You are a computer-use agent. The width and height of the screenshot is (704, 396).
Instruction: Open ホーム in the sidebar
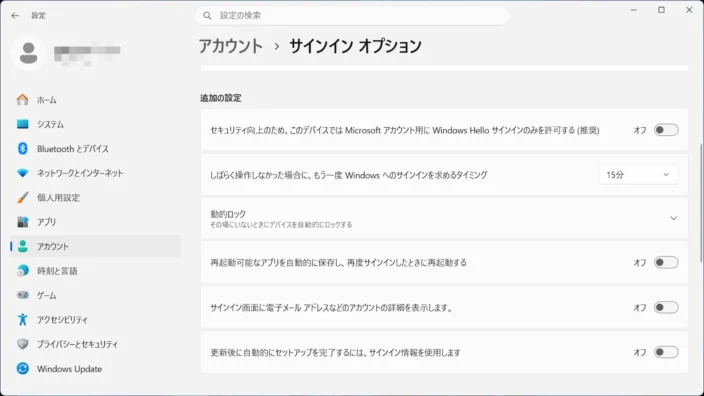(x=95, y=100)
